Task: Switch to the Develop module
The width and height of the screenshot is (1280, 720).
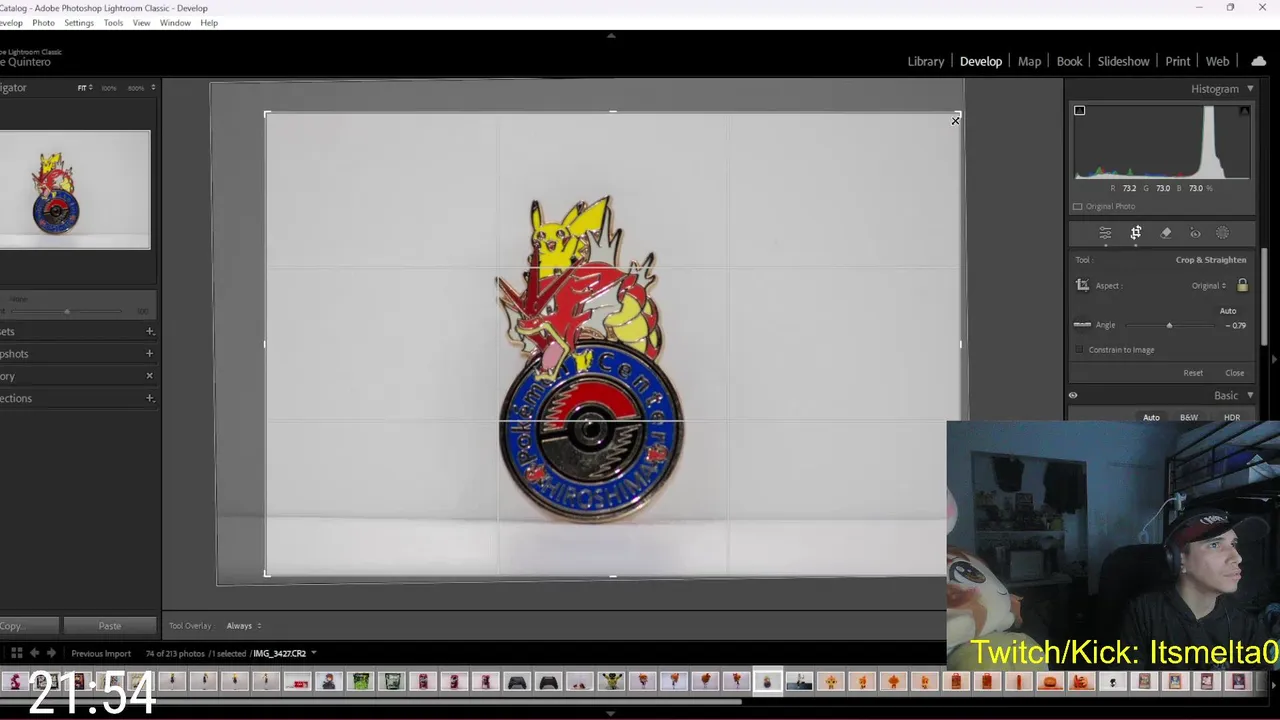Action: 981,61
